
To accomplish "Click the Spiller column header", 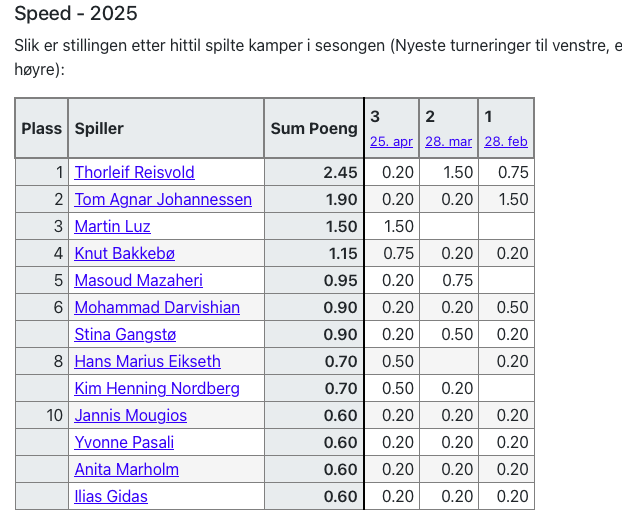I will click(99, 128).
